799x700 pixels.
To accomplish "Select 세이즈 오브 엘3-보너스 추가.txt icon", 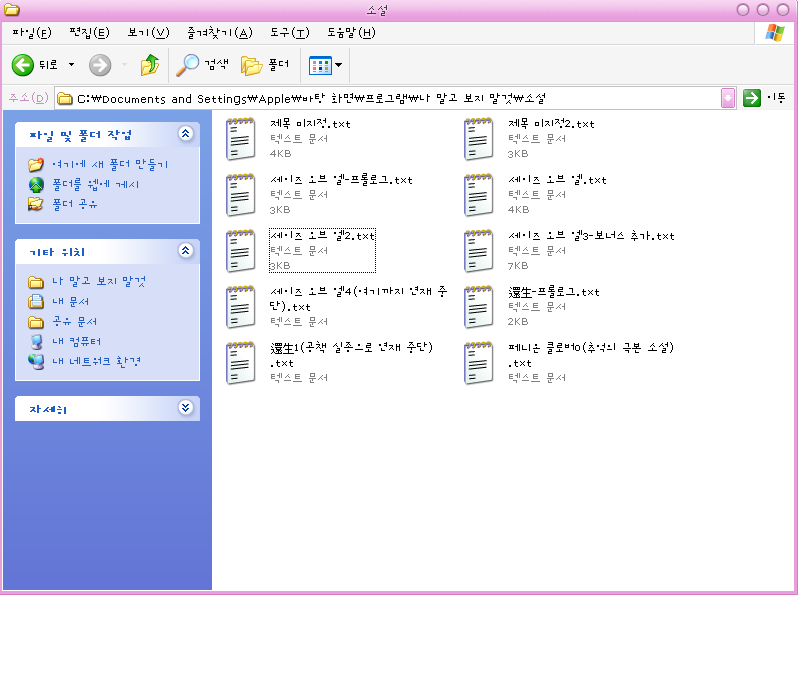I will [x=478, y=251].
